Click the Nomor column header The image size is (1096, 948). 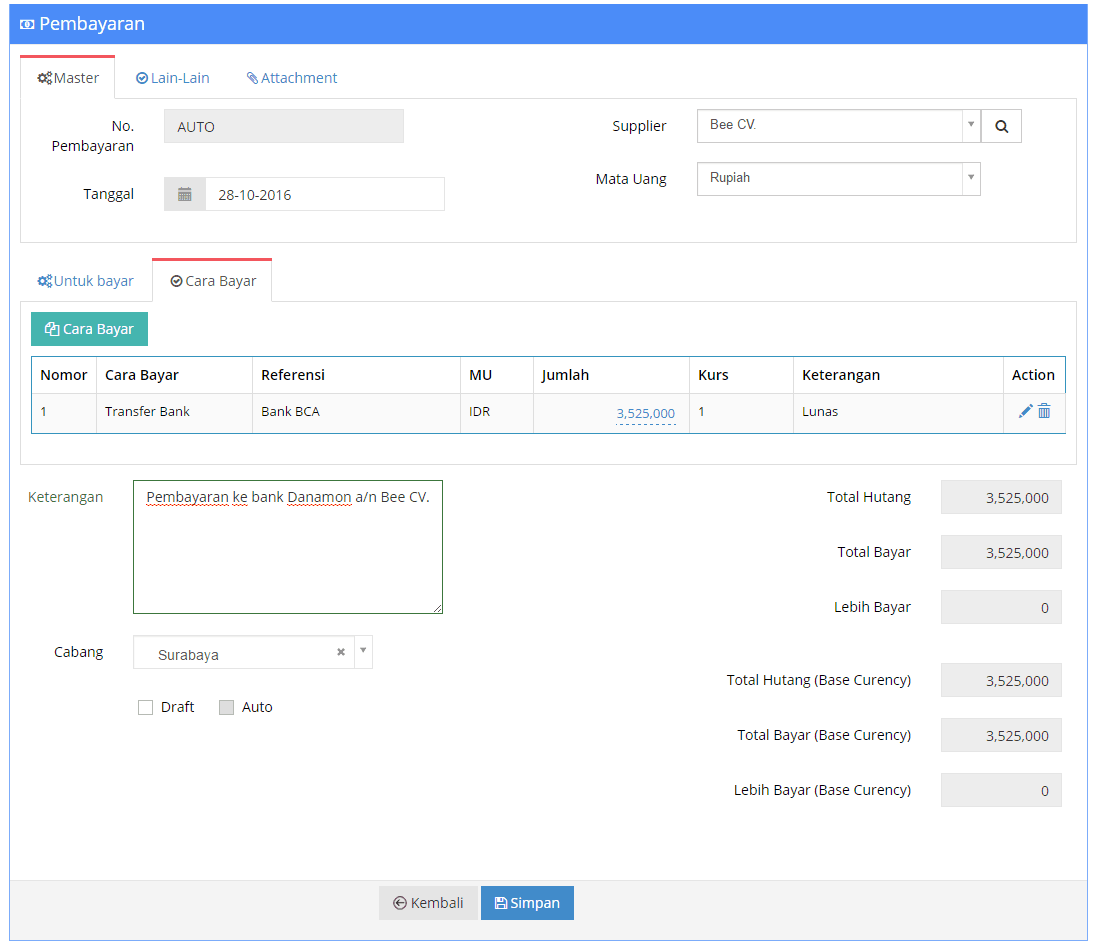point(64,375)
